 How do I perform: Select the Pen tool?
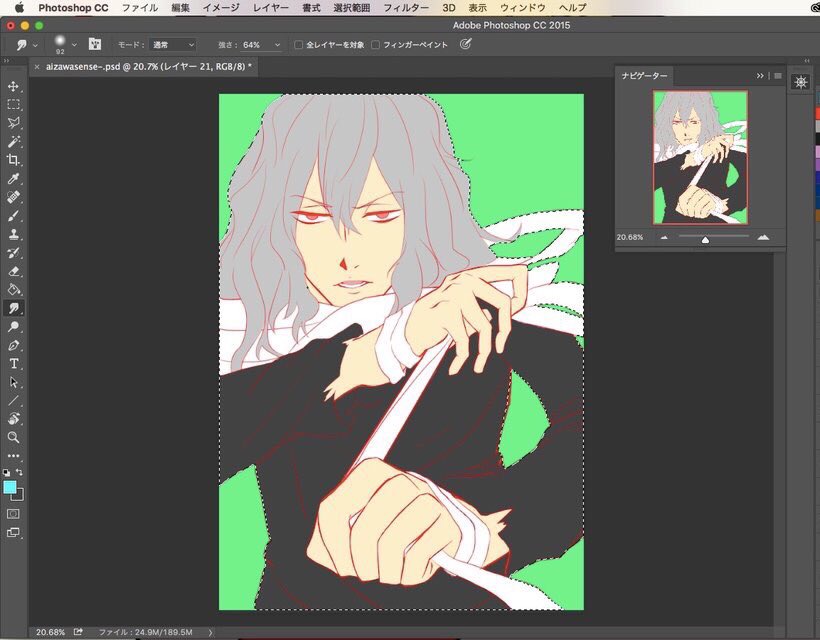point(14,345)
